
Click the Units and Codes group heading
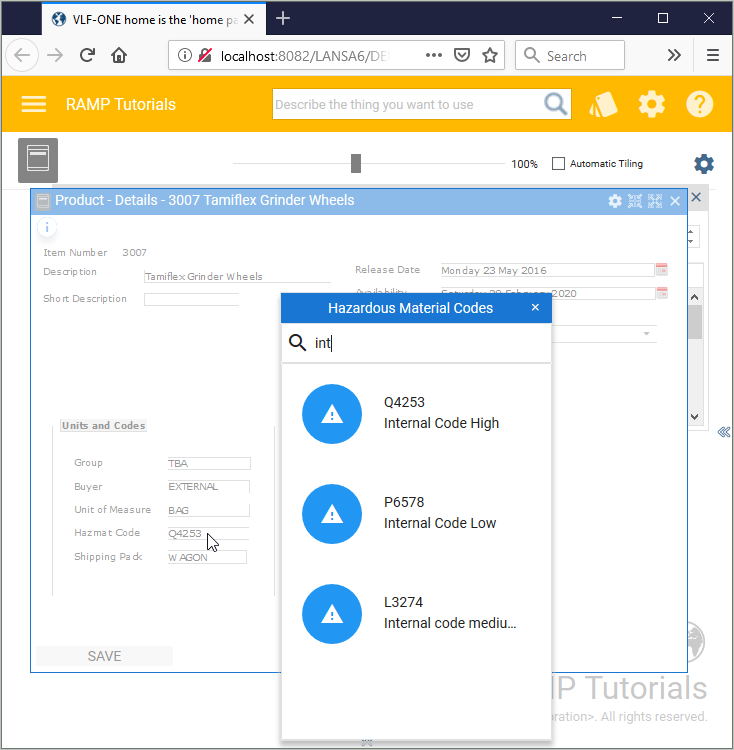click(x=103, y=425)
